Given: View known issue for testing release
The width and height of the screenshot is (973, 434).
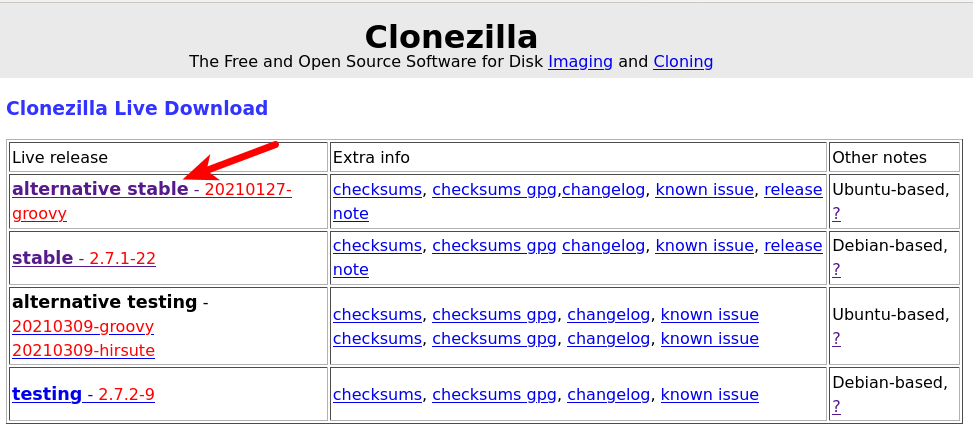Looking at the screenshot, I should point(710,394).
